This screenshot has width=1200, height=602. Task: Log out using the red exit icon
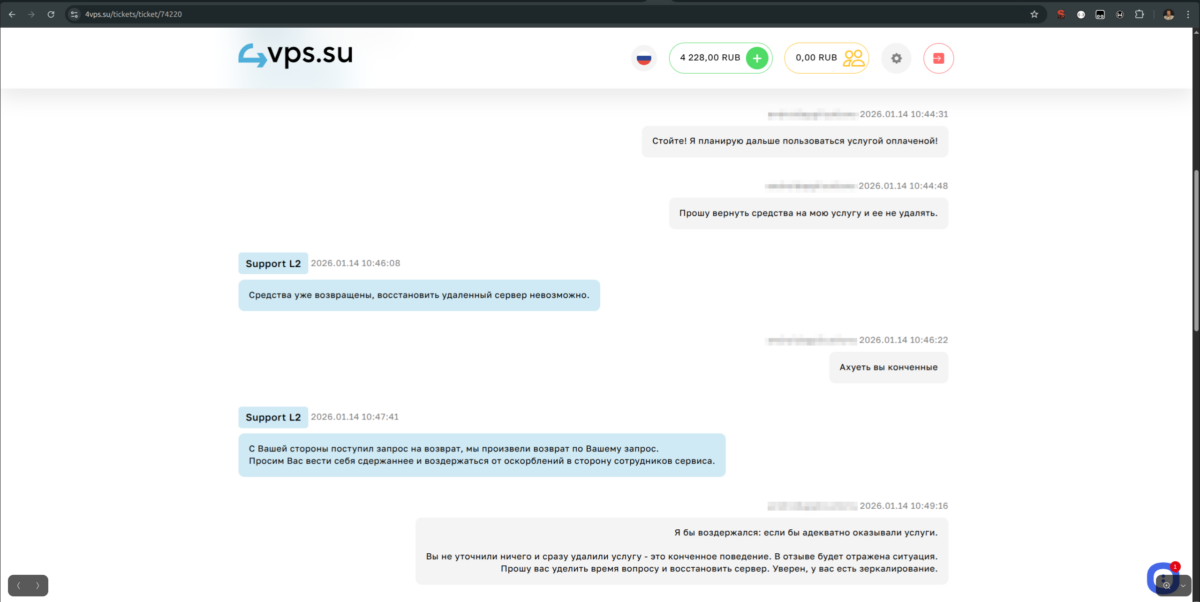(x=938, y=58)
